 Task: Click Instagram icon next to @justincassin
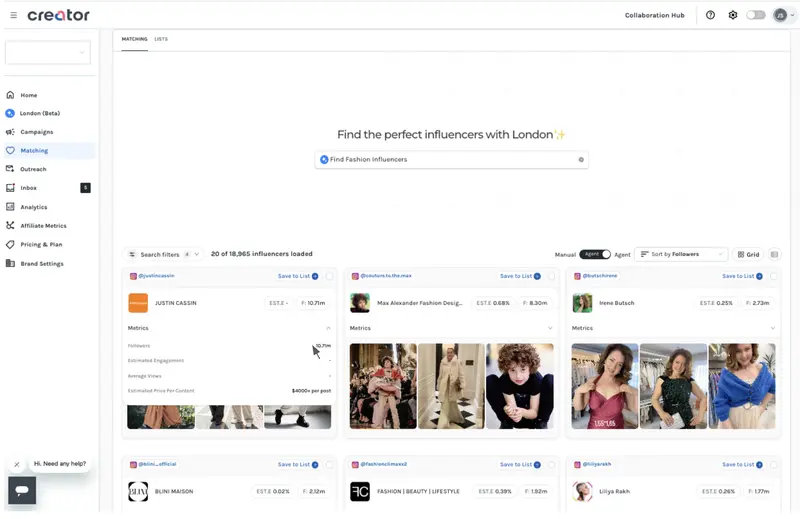click(x=133, y=276)
